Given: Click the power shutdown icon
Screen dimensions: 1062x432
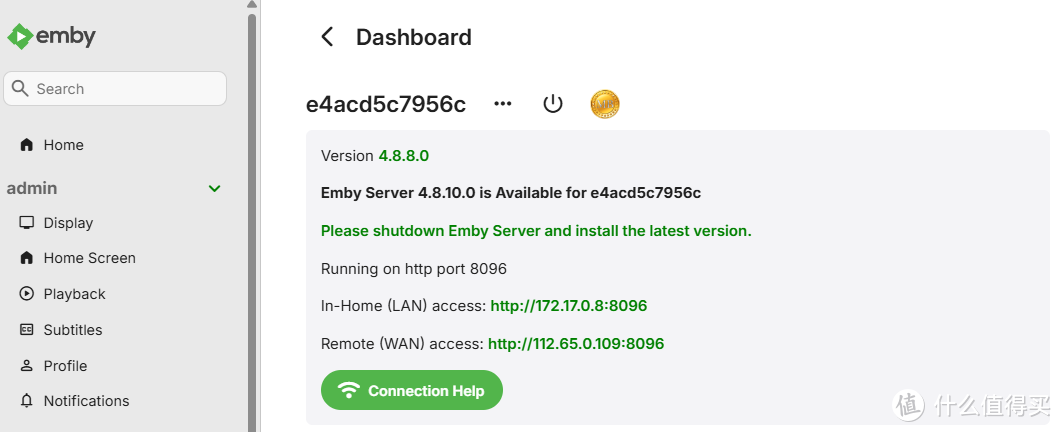Looking at the screenshot, I should (x=553, y=104).
